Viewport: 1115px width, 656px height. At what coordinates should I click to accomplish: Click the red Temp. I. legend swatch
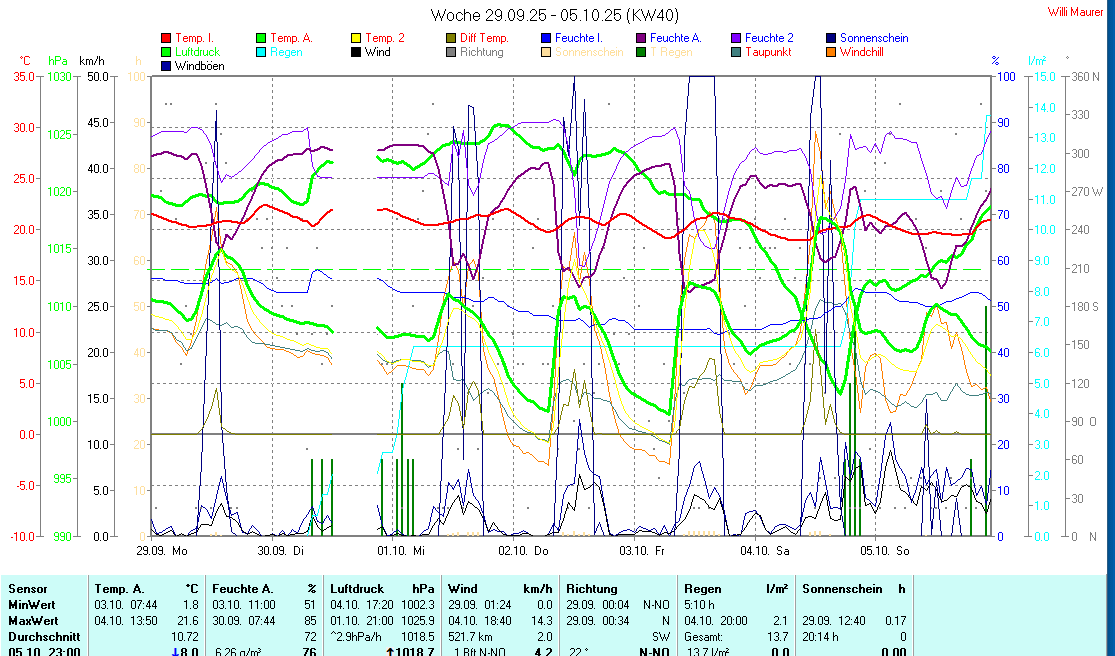[x=166, y=38]
